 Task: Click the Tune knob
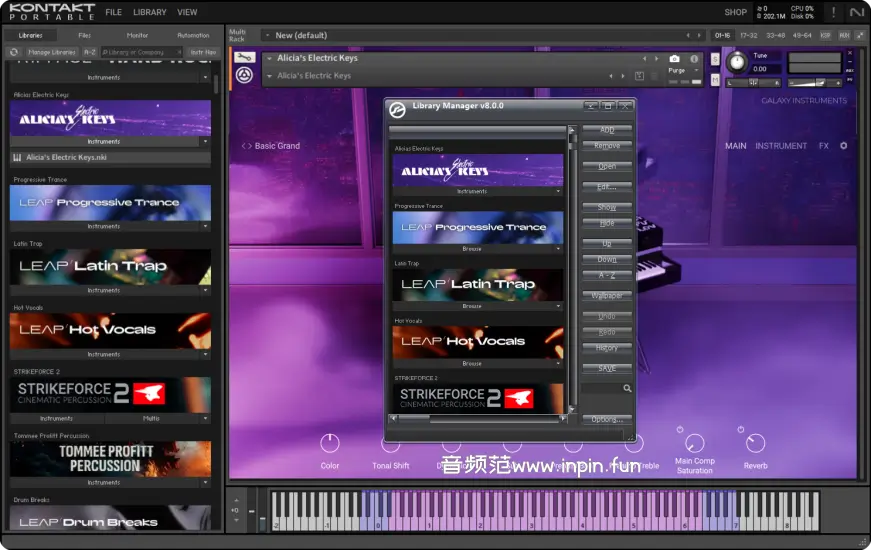point(737,62)
